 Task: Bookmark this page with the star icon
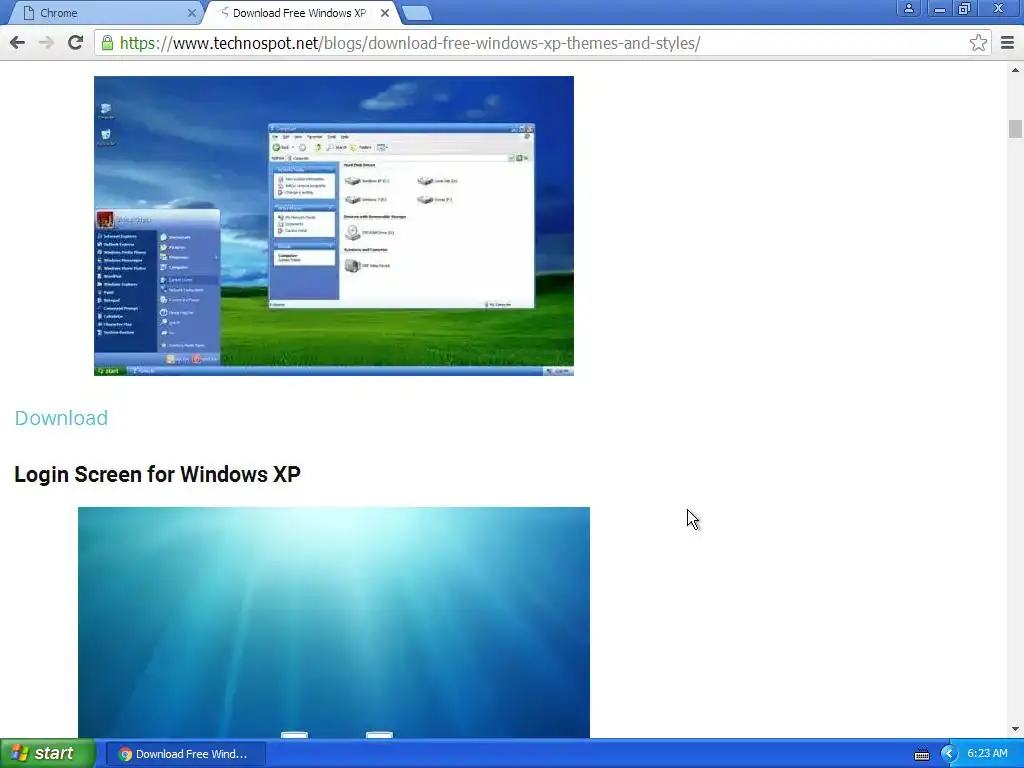[978, 43]
